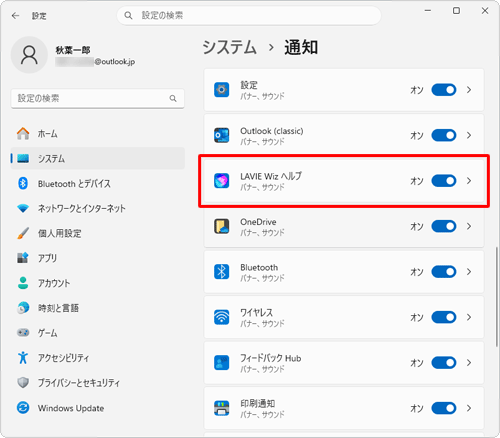Disable Bluetooth notifications toggle

pos(444,272)
